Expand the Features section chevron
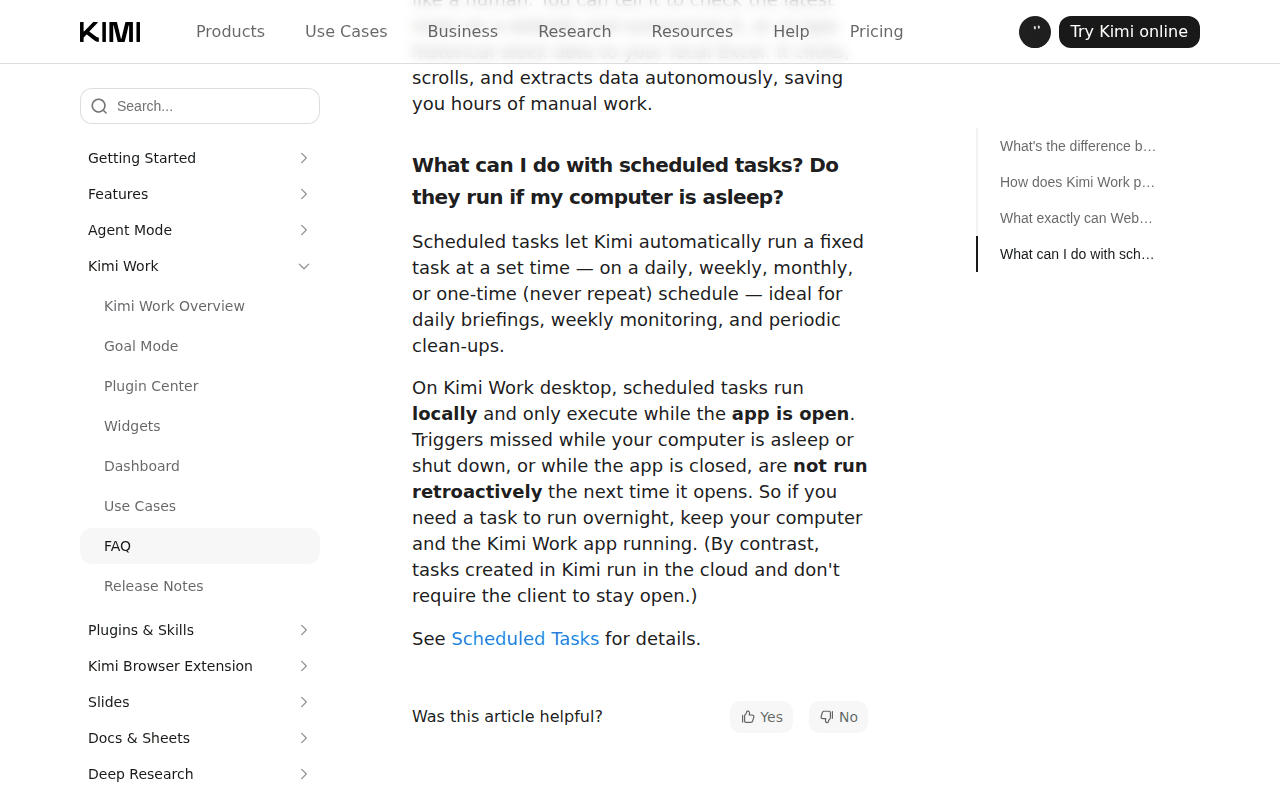 tap(304, 194)
